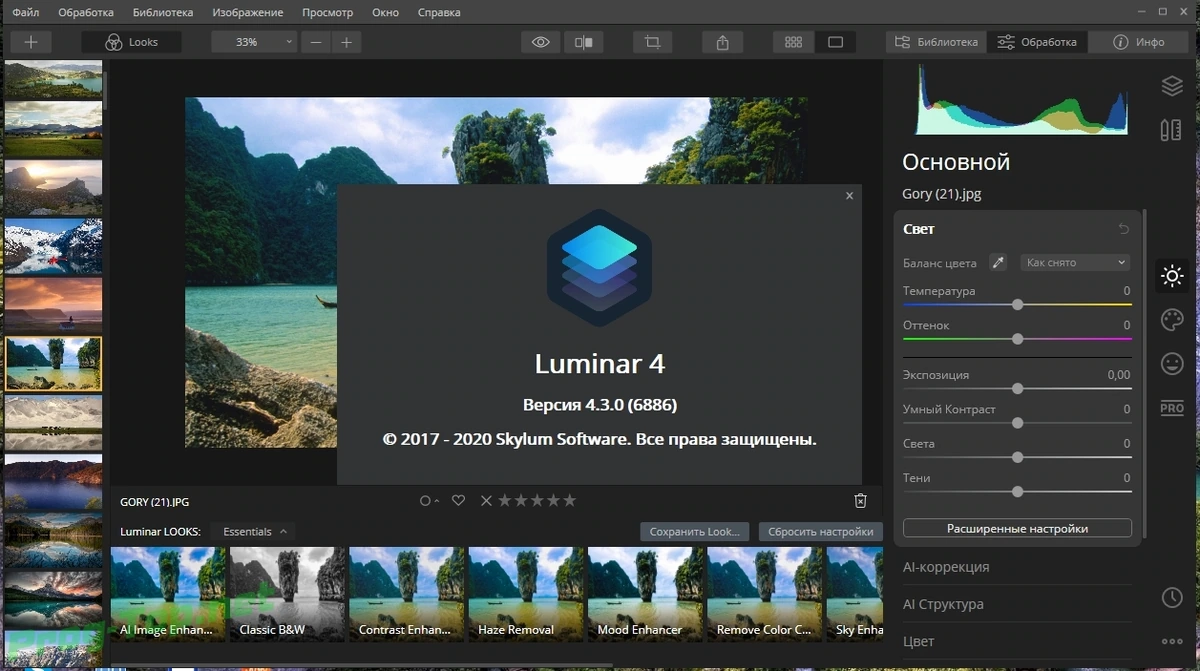Select the top lake landscape filmstrip thumbnail

pos(53,80)
